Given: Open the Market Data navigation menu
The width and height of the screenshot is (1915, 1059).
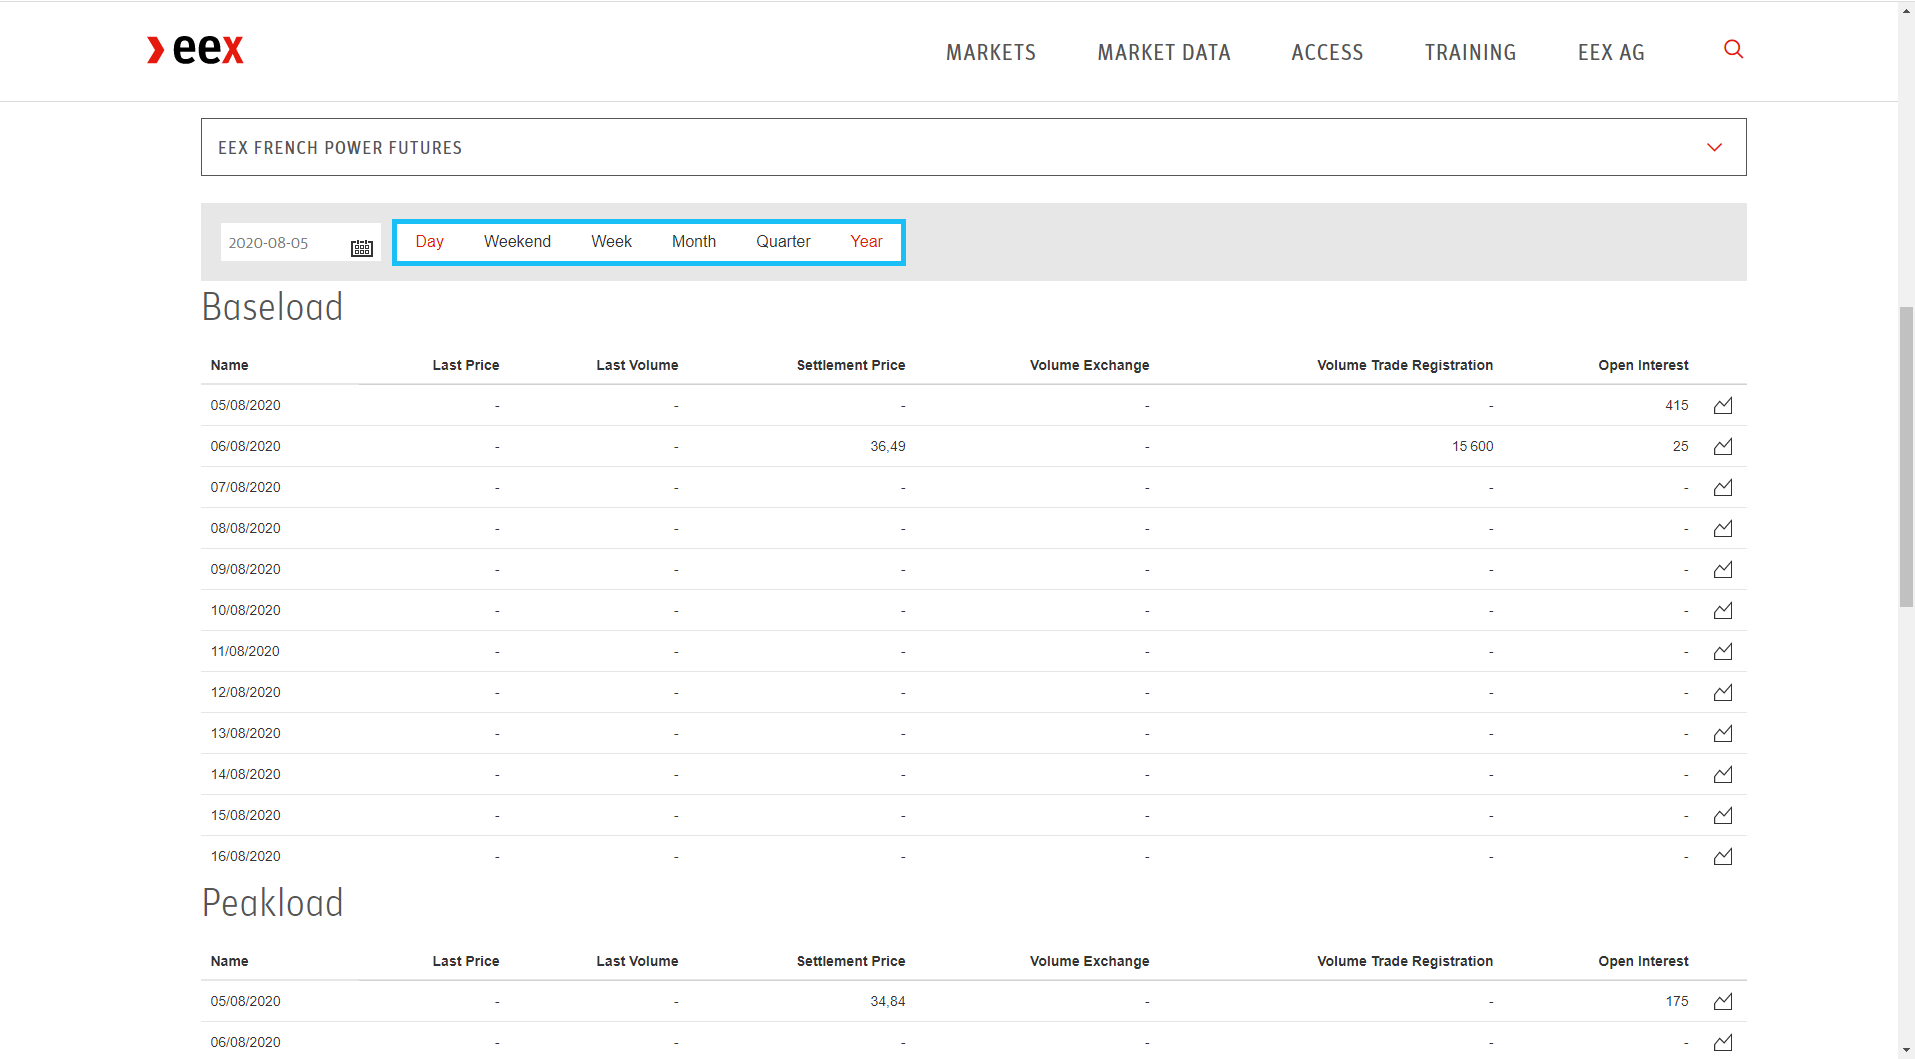Looking at the screenshot, I should click(x=1163, y=53).
